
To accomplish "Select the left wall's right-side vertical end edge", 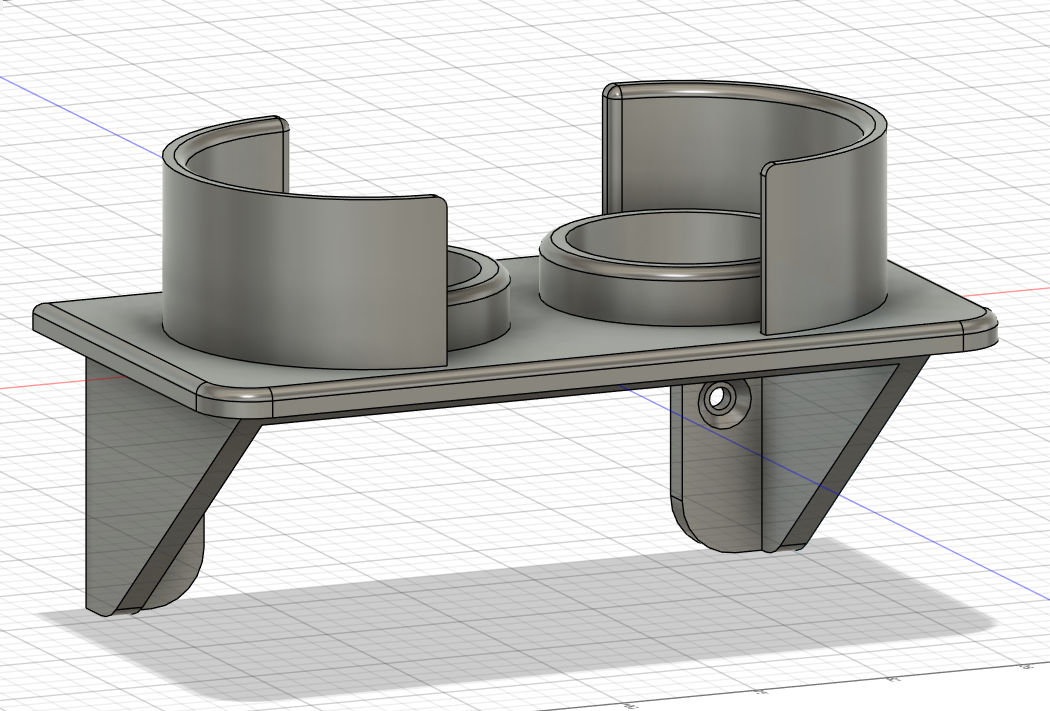I will tap(443, 280).
